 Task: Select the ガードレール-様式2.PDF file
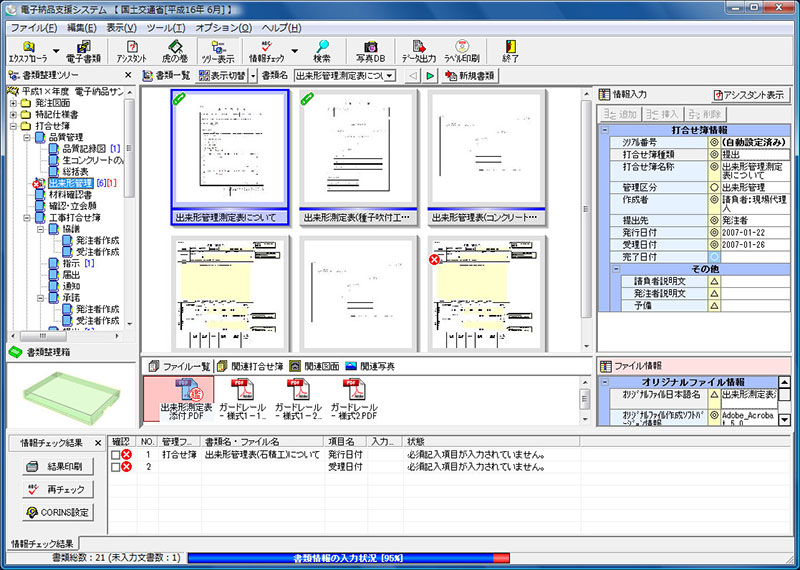[x=354, y=399]
